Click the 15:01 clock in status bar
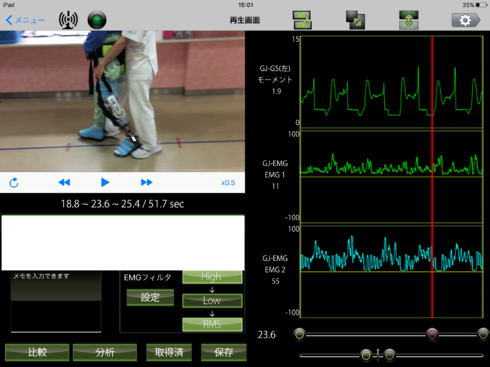The height and width of the screenshot is (367, 490). (x=246, y=5)
